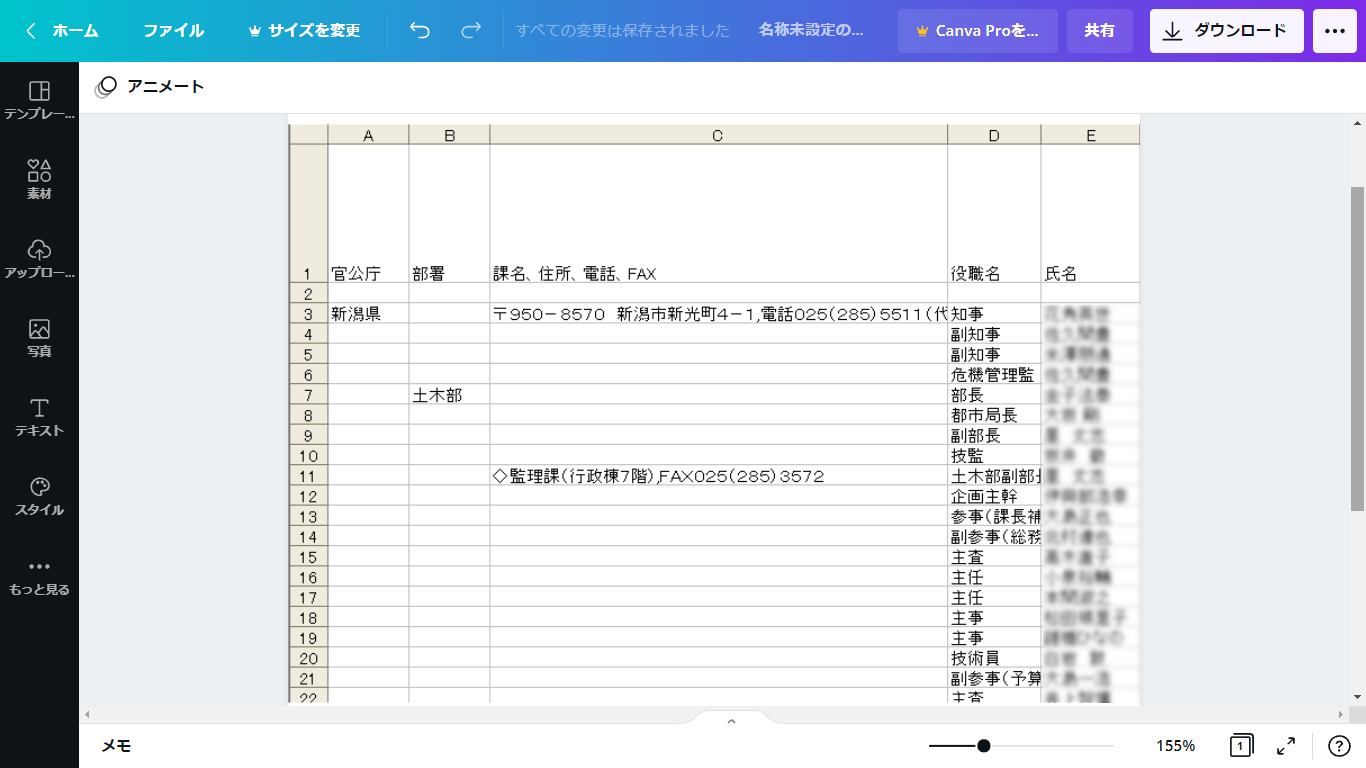Open the page grid view icon
Screen dimensions: 1366x768
pos(1241,746)
